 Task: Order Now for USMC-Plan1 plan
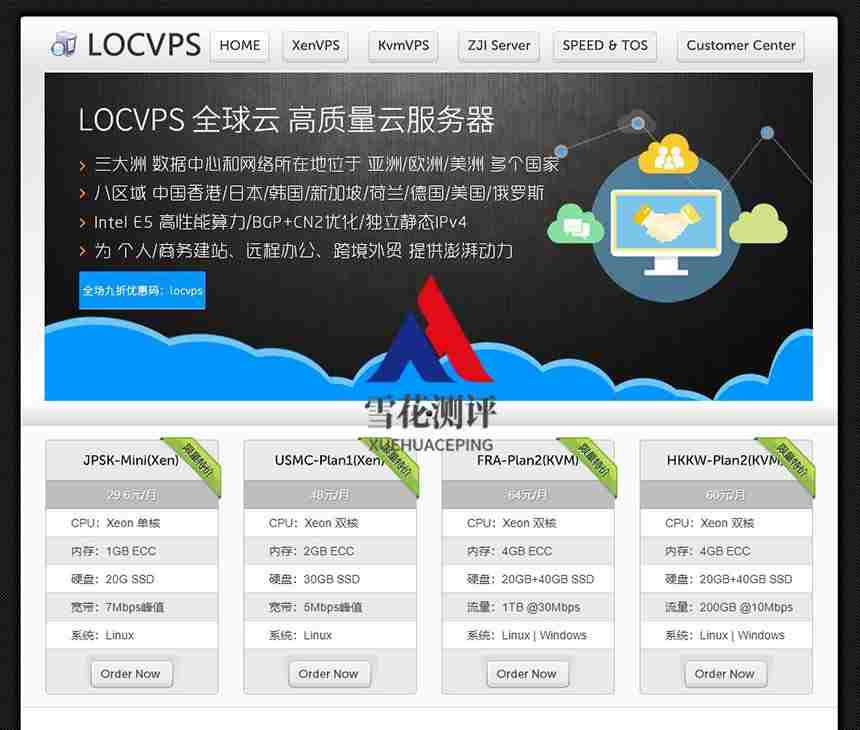pos(329,674)
